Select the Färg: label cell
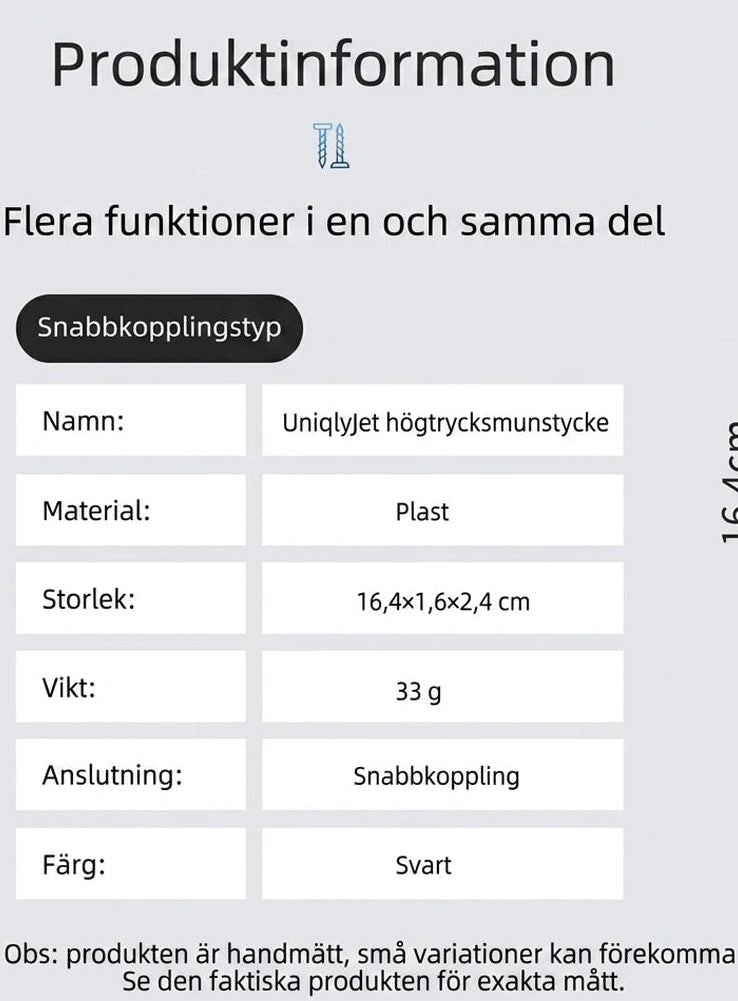The width and height of the screenshot is (738, 1001). click(x=131, y=864)
